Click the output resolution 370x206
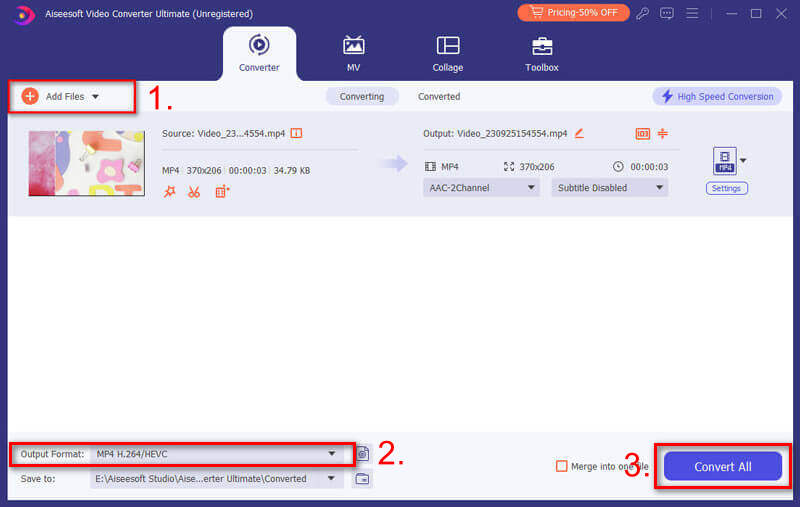The image size is (800, 507). click(x=537, y=167)
